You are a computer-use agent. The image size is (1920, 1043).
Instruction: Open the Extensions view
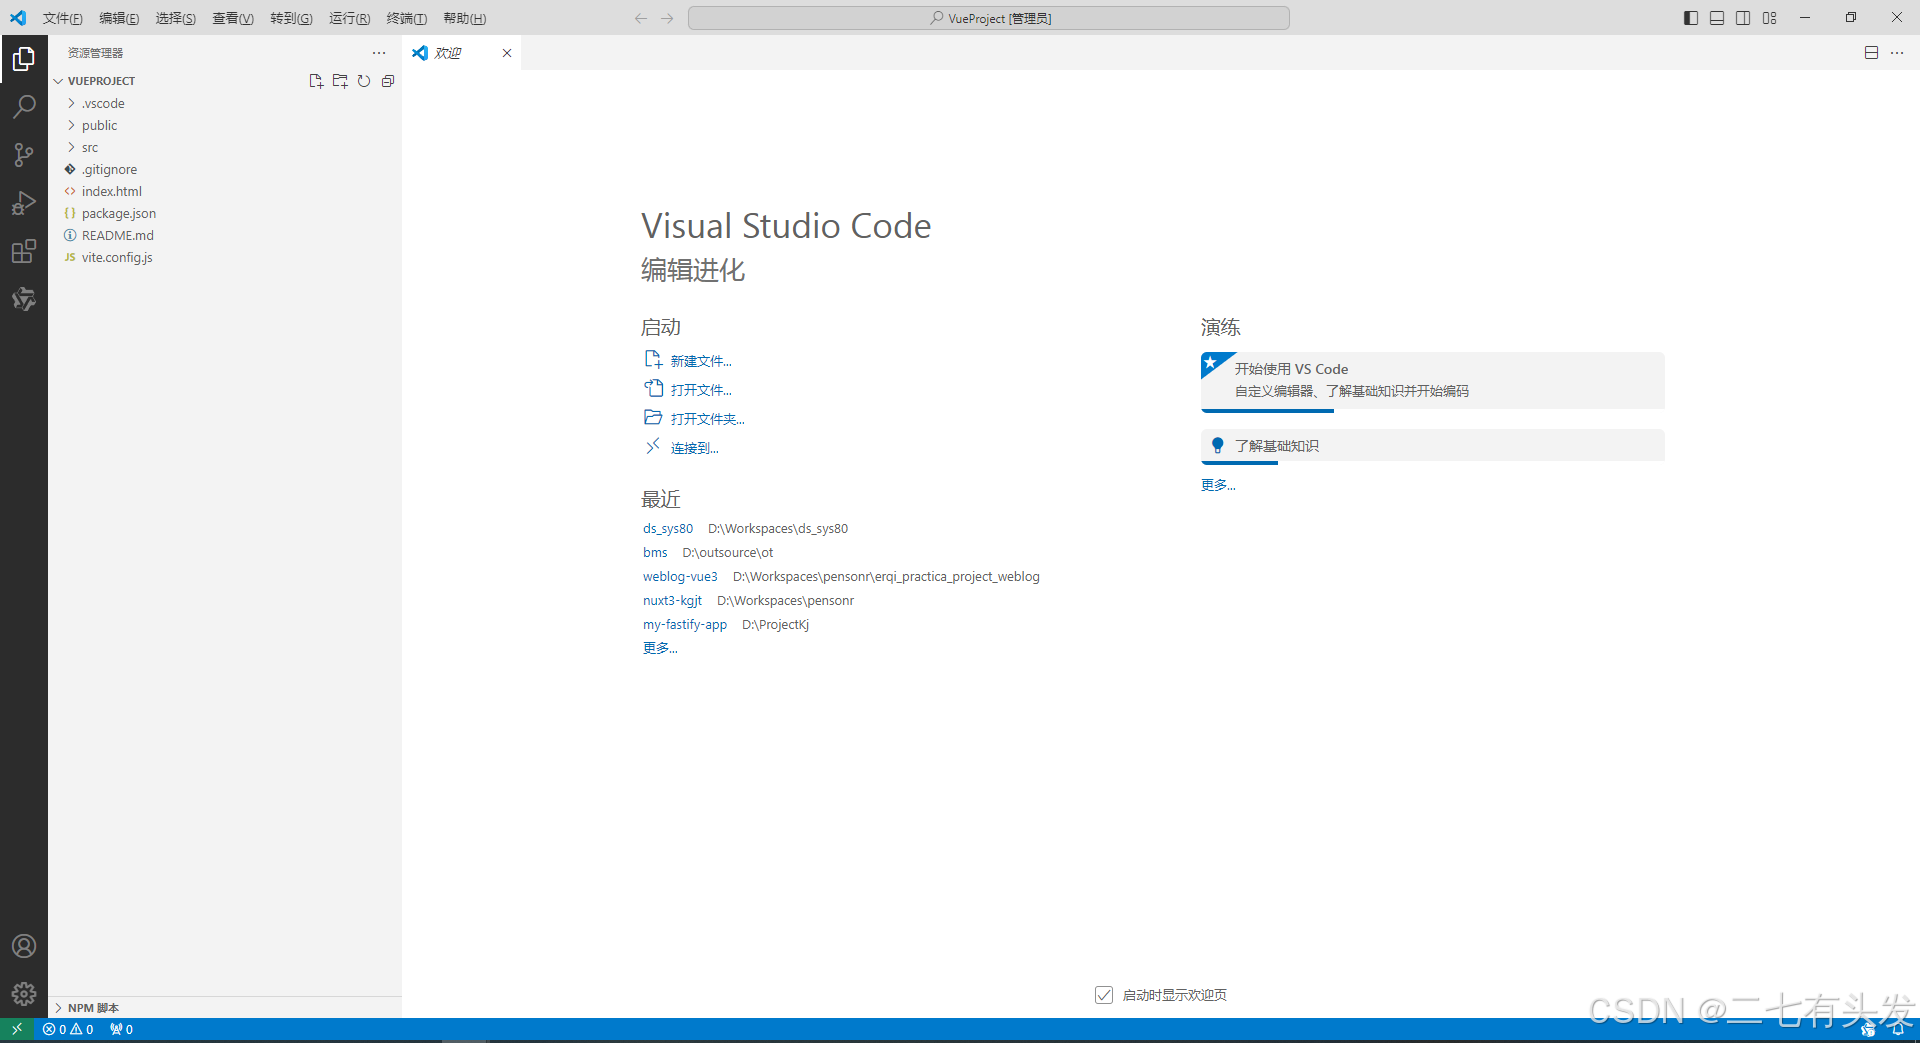coord(24,251)
